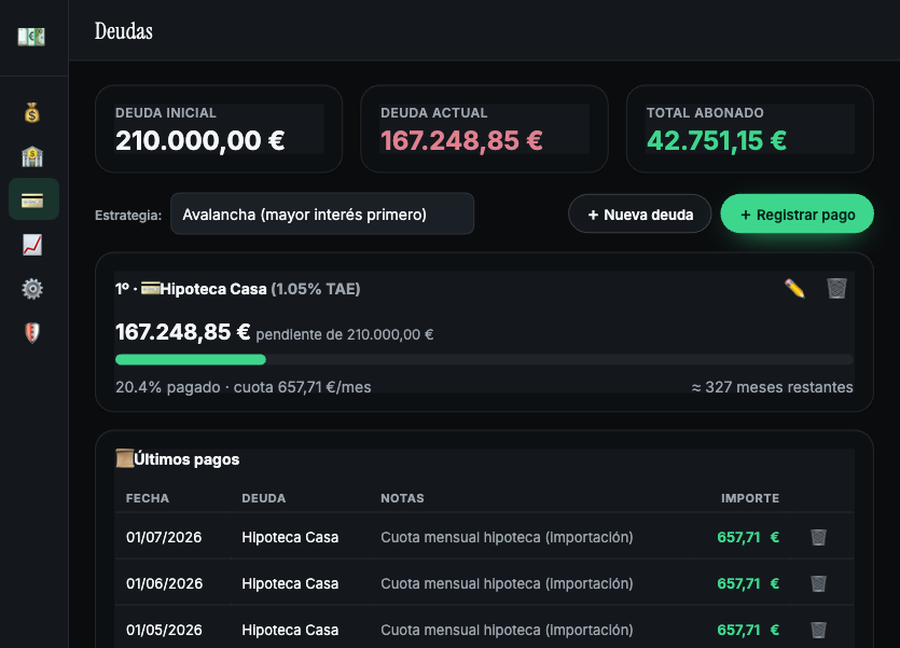The height and width of the screenshot is (648, 900).
Task: Click the Deudas page title
Action: (123, 31)
